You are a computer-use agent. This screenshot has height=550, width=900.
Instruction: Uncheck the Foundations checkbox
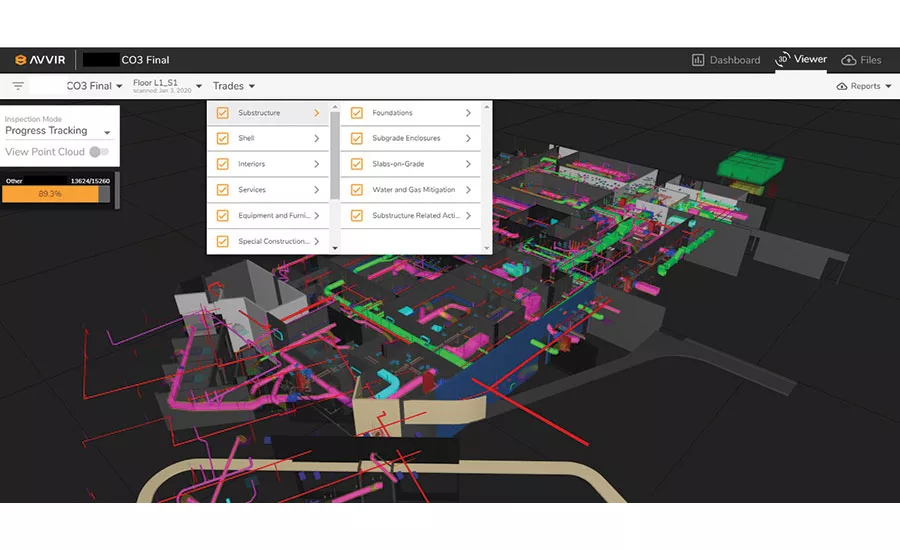(x=356, y=113)
